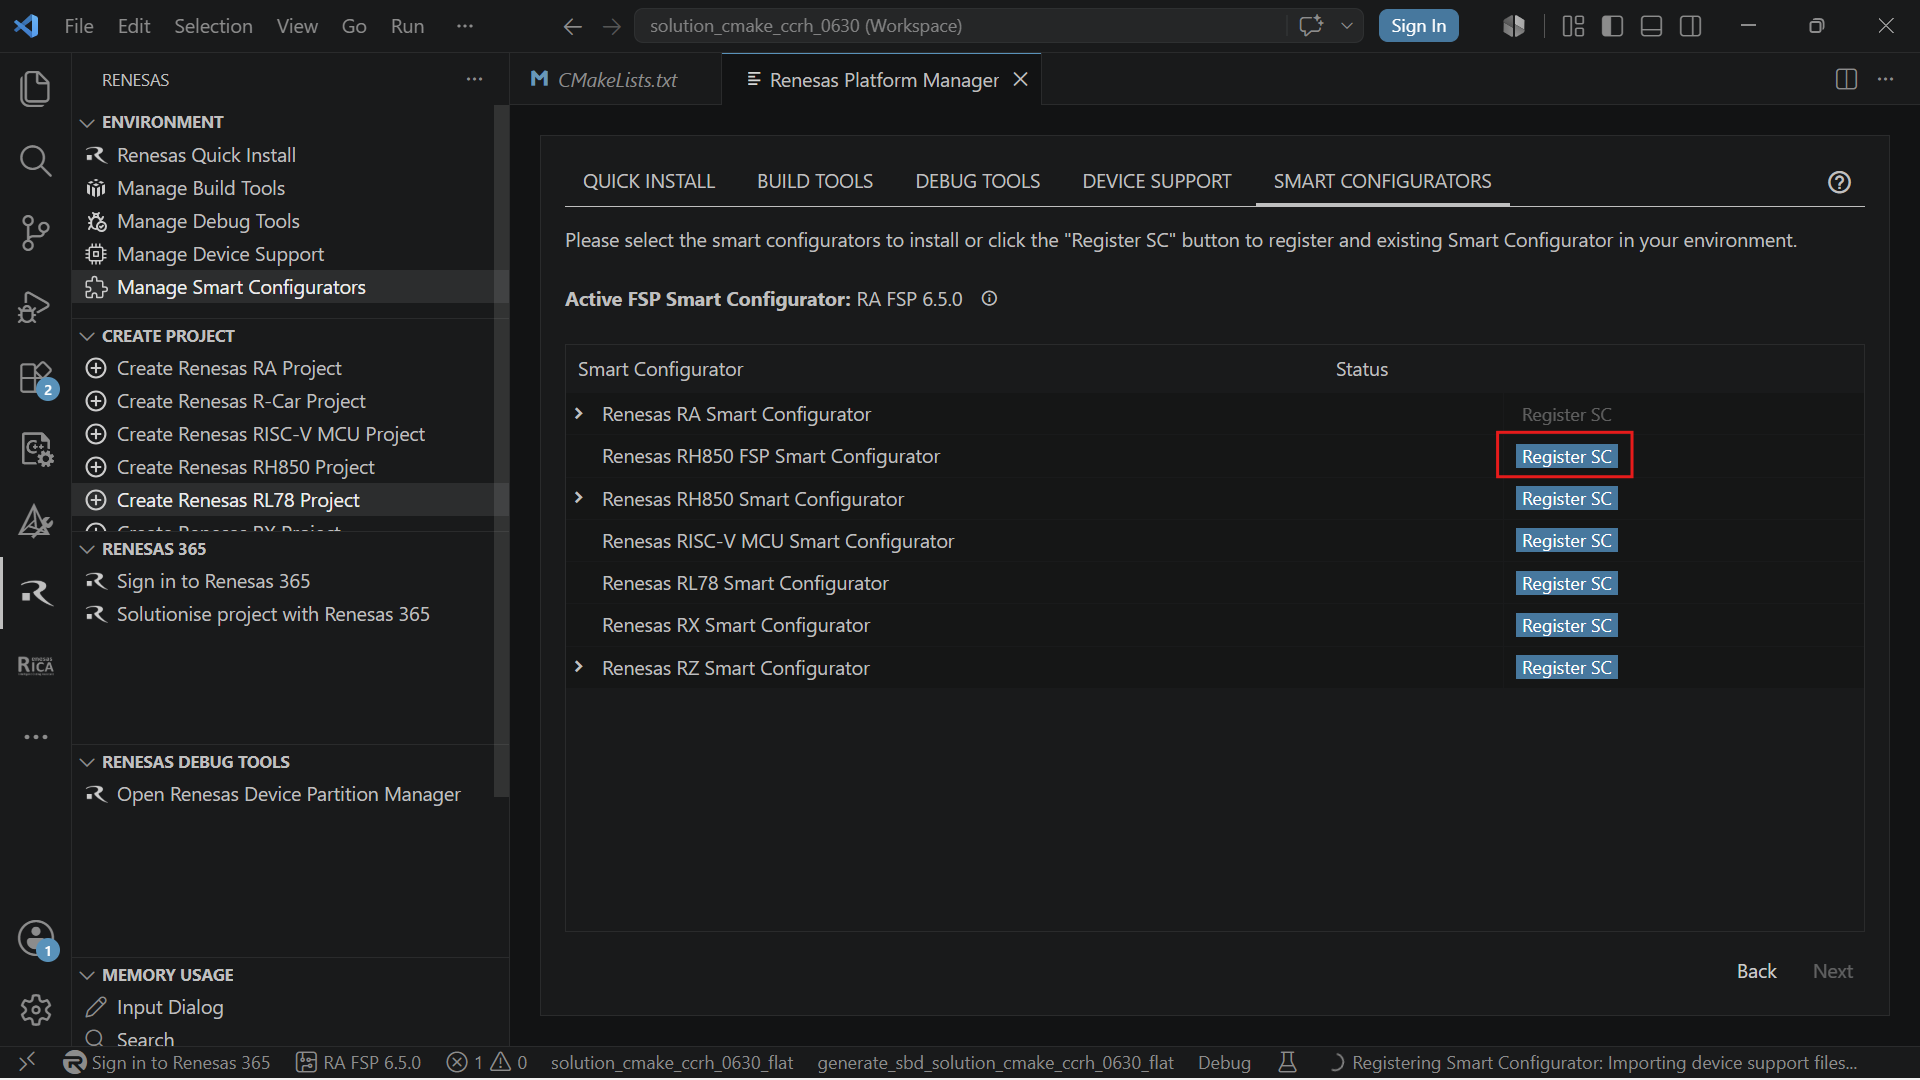Image resolution: width=1920 pixels, height=1080 pixels.
Task: Switch to the DEVICE SUPPORT tab
Action: click(1157, 181)
